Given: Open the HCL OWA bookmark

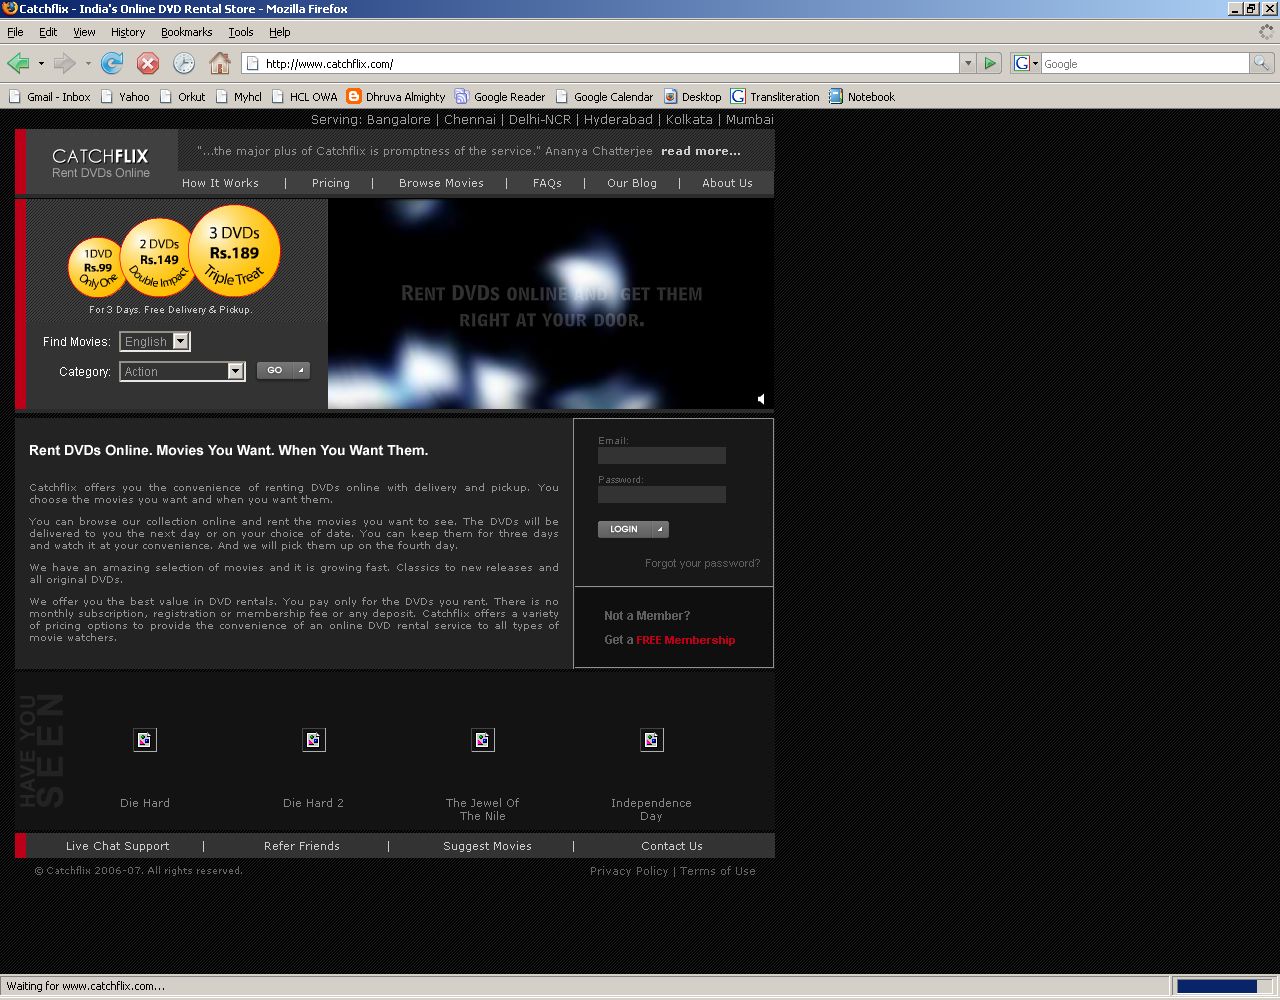Looking at the screenshot, I should pos(304,97).
